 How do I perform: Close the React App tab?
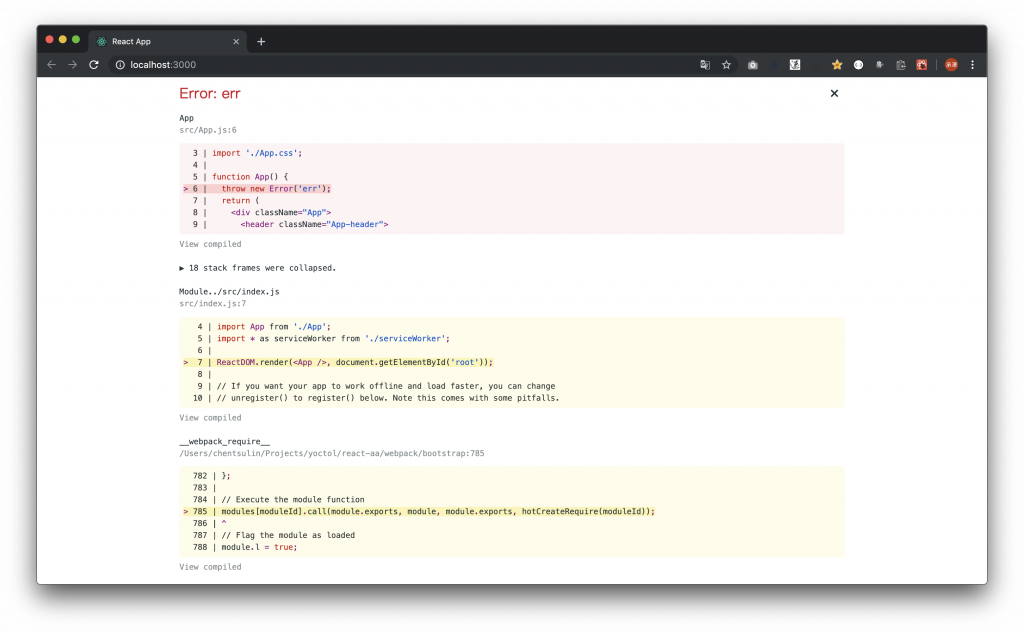tap(236, 41)
